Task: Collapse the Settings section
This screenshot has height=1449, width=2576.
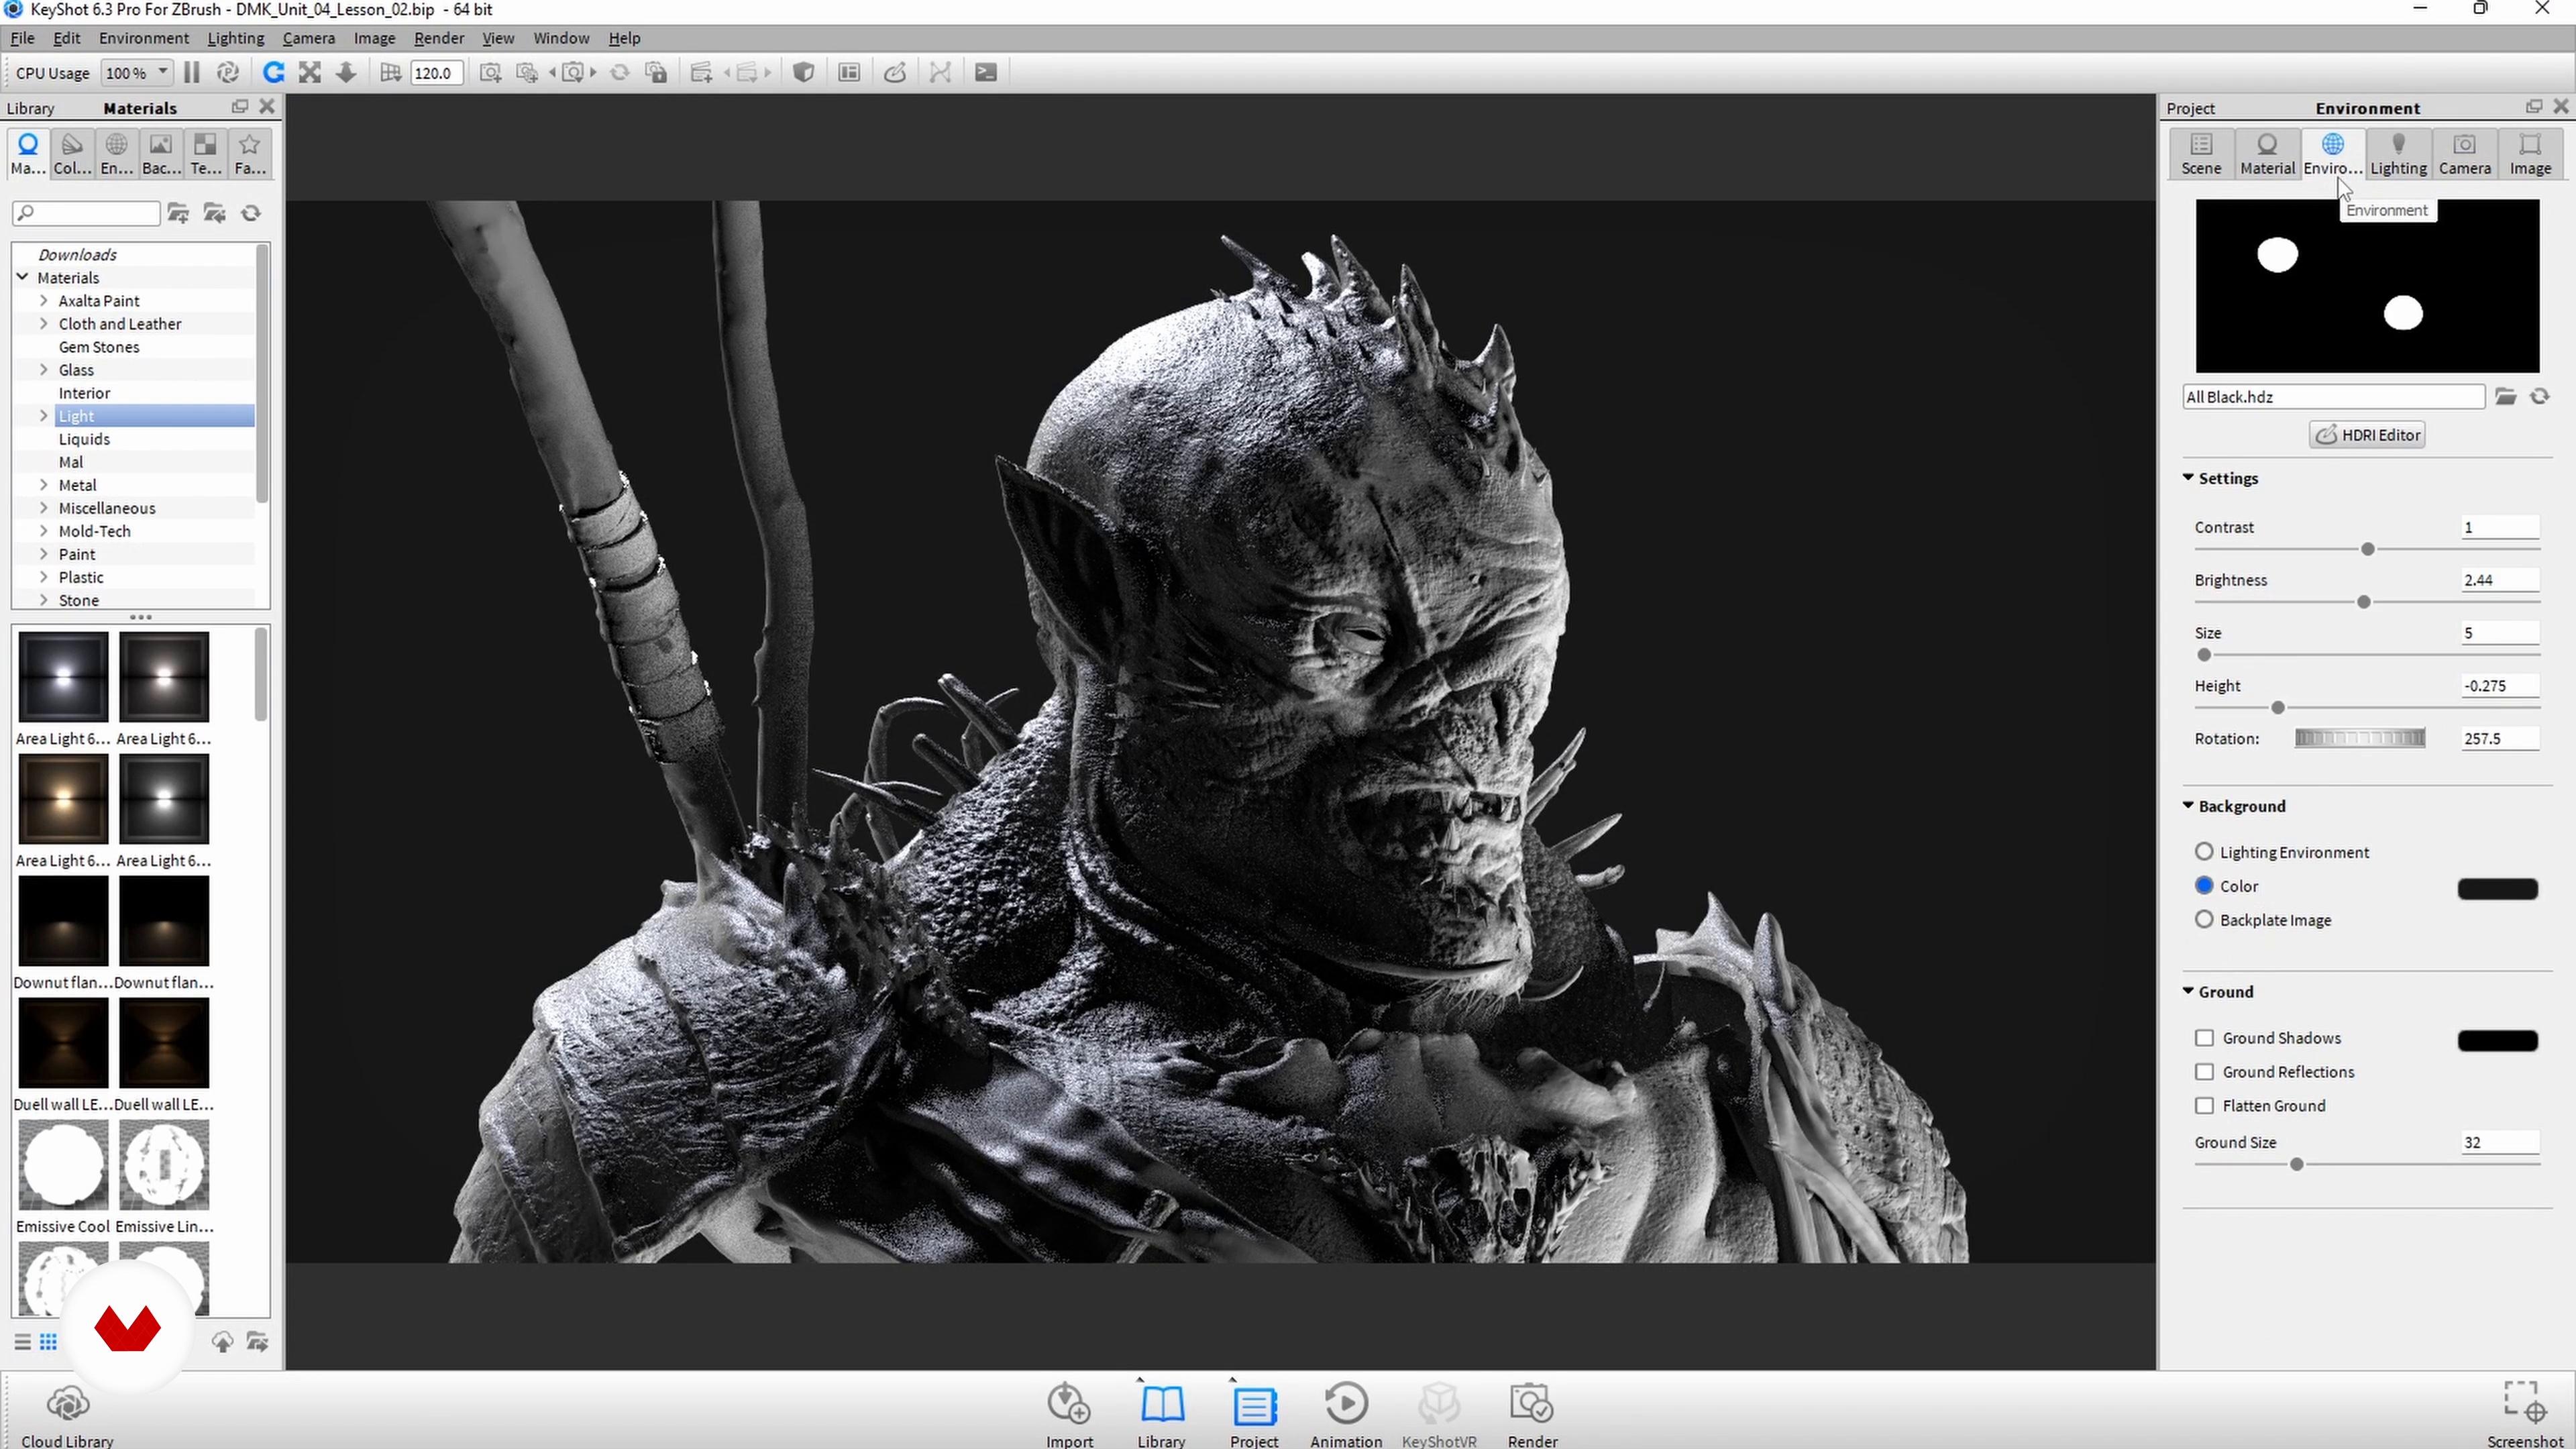Action: point(2188,478)
